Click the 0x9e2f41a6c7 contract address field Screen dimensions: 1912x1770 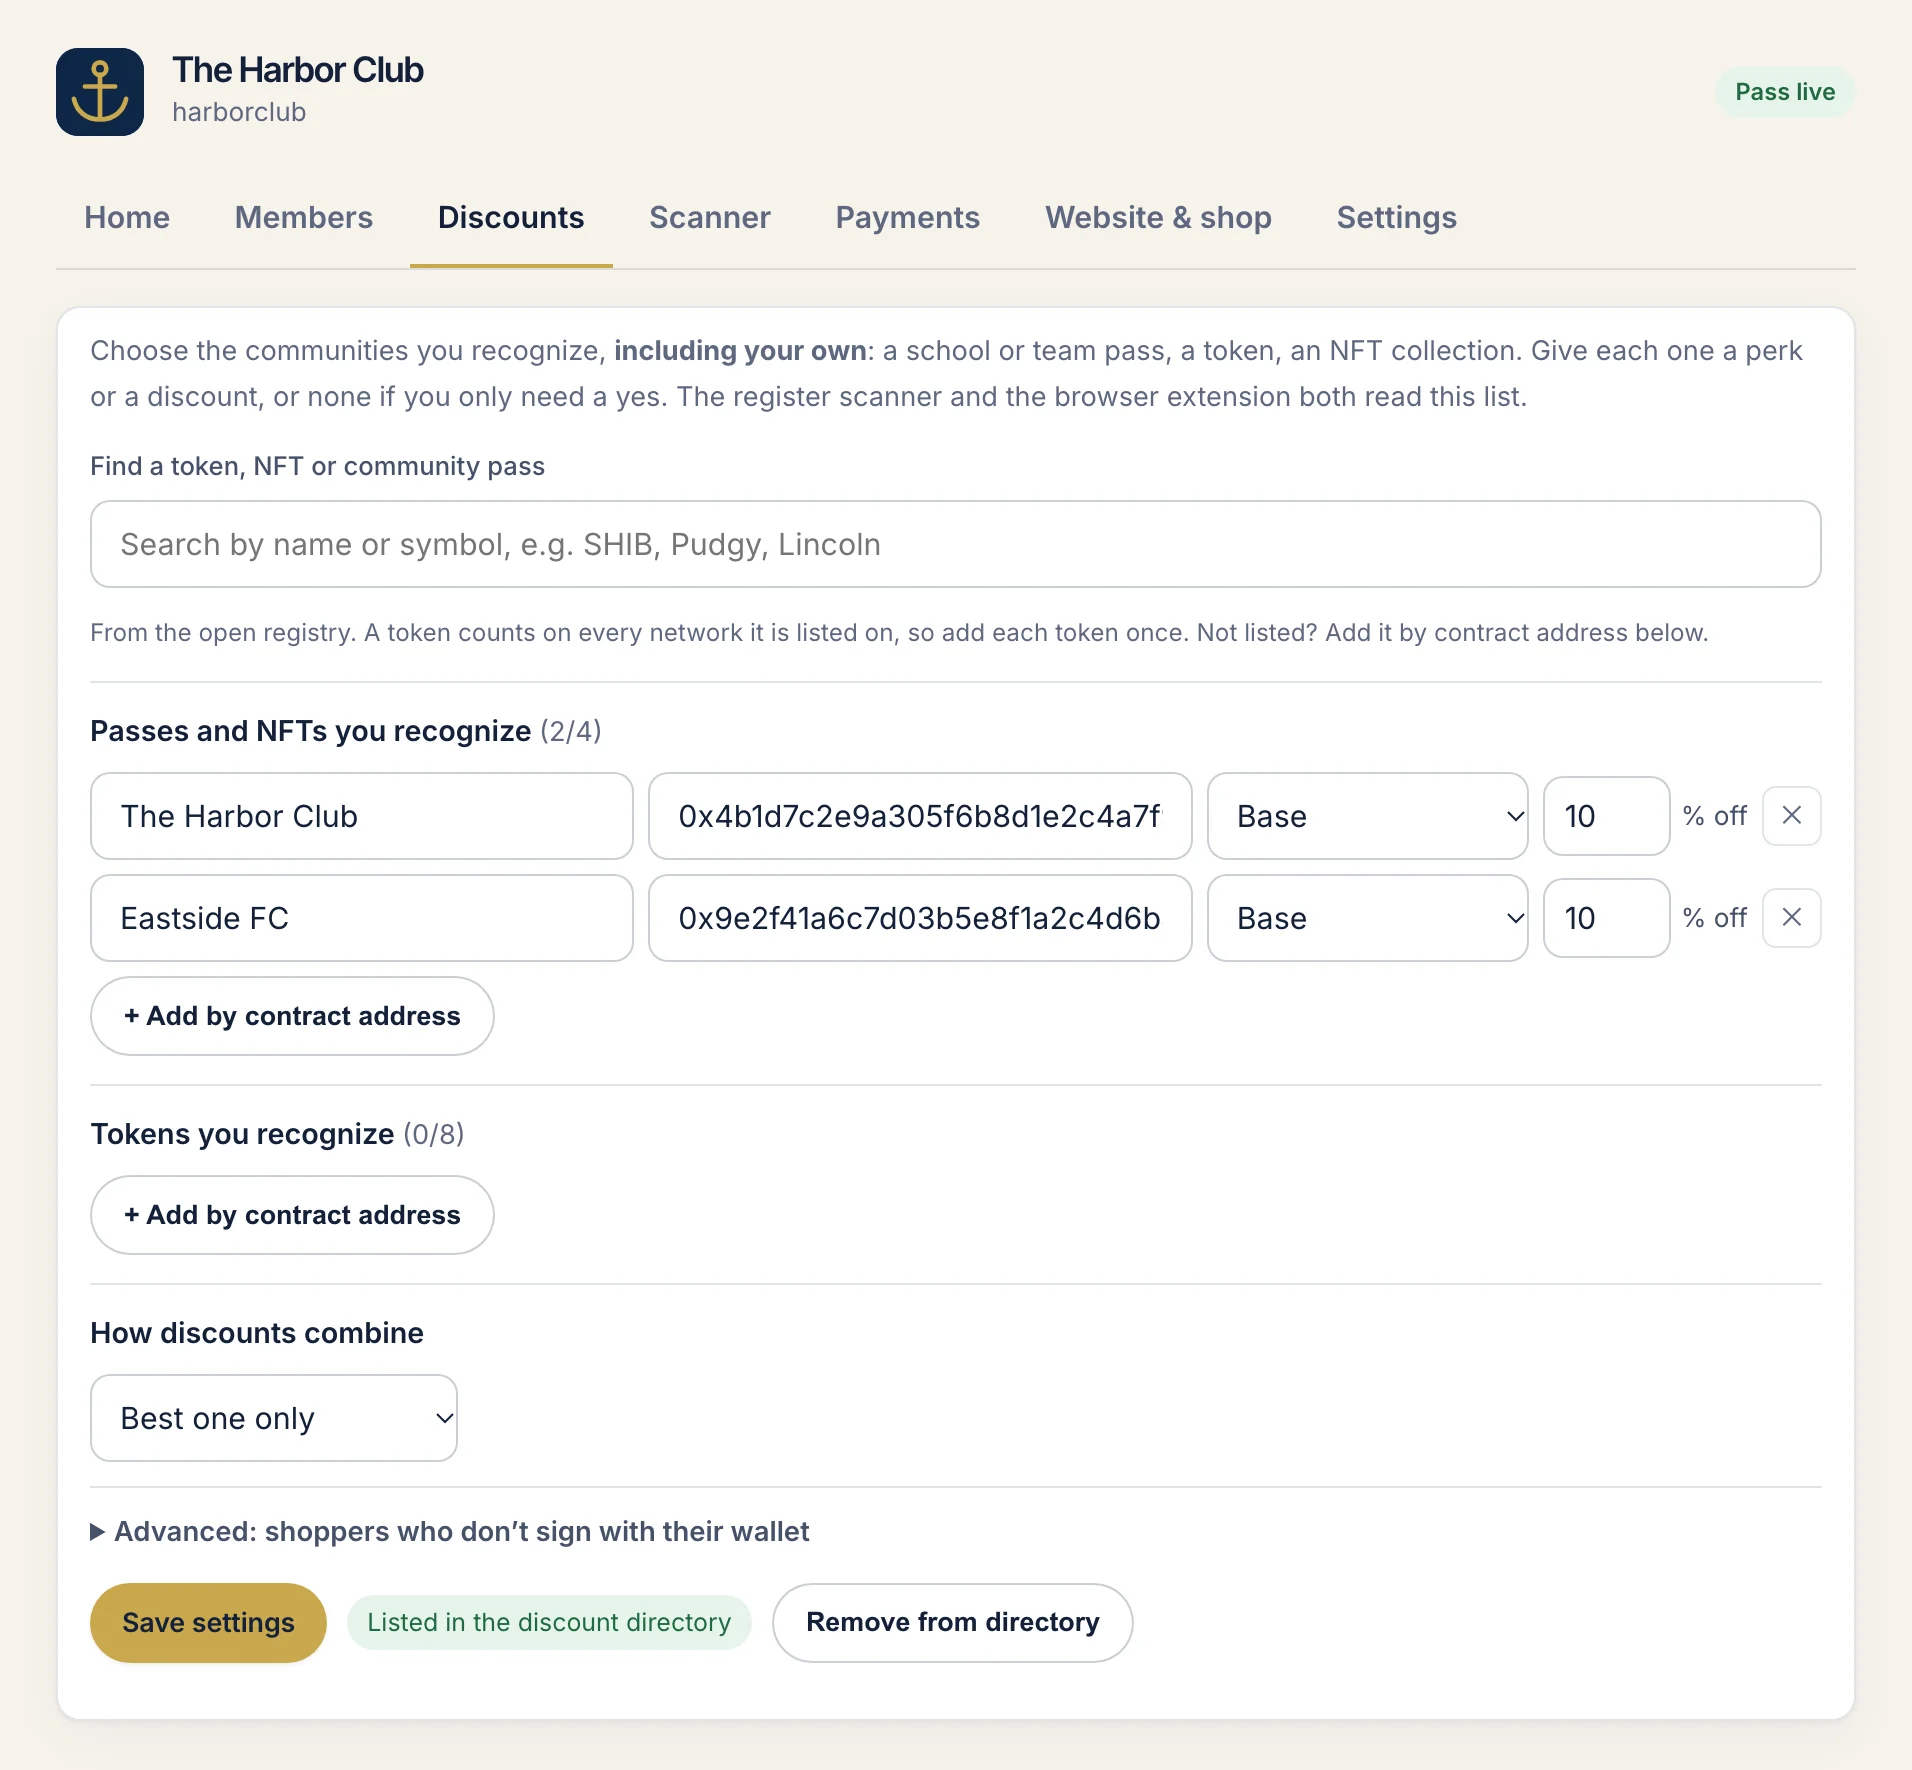920,918
